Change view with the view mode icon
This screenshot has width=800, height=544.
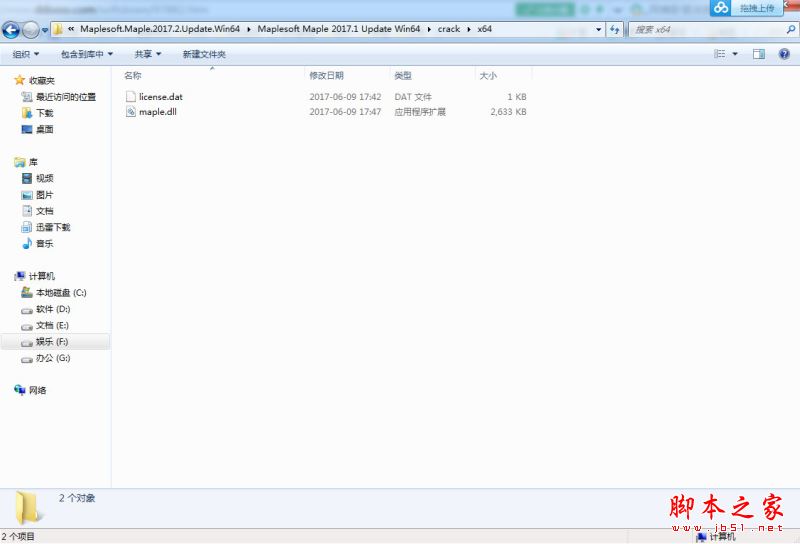coord(719,54)
